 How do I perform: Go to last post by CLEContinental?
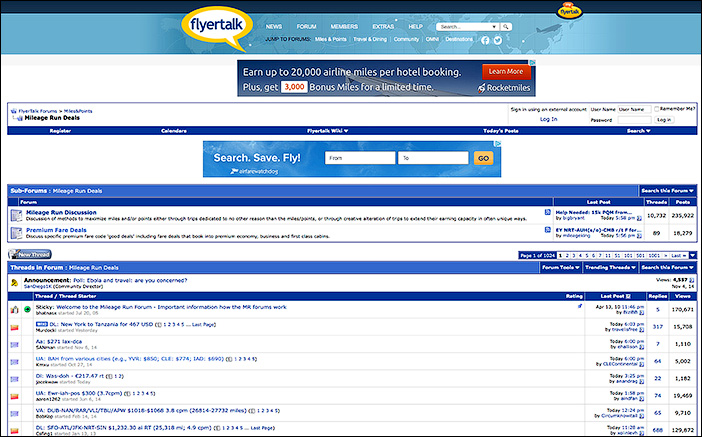(x=641, y=364)
